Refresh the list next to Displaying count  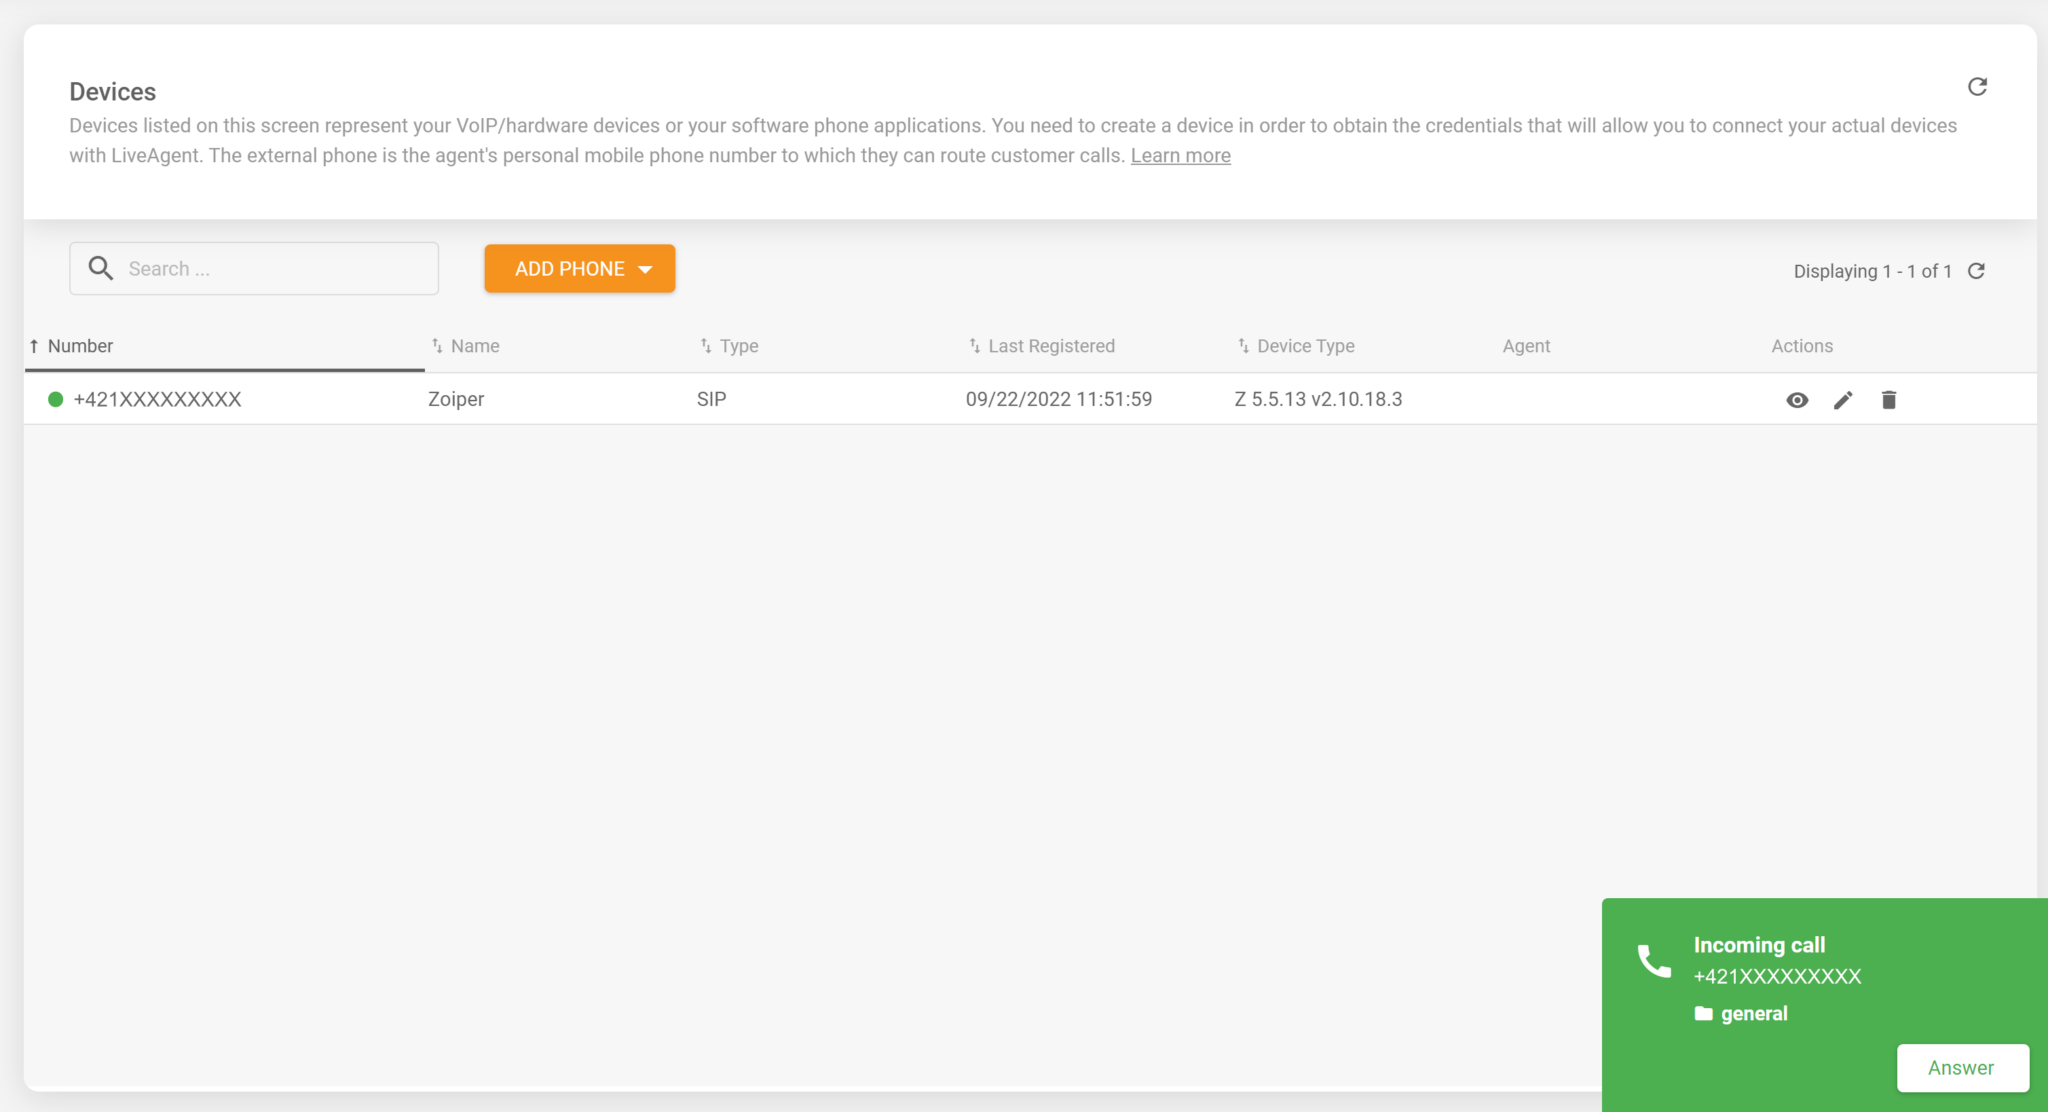tap(1976, 271)
